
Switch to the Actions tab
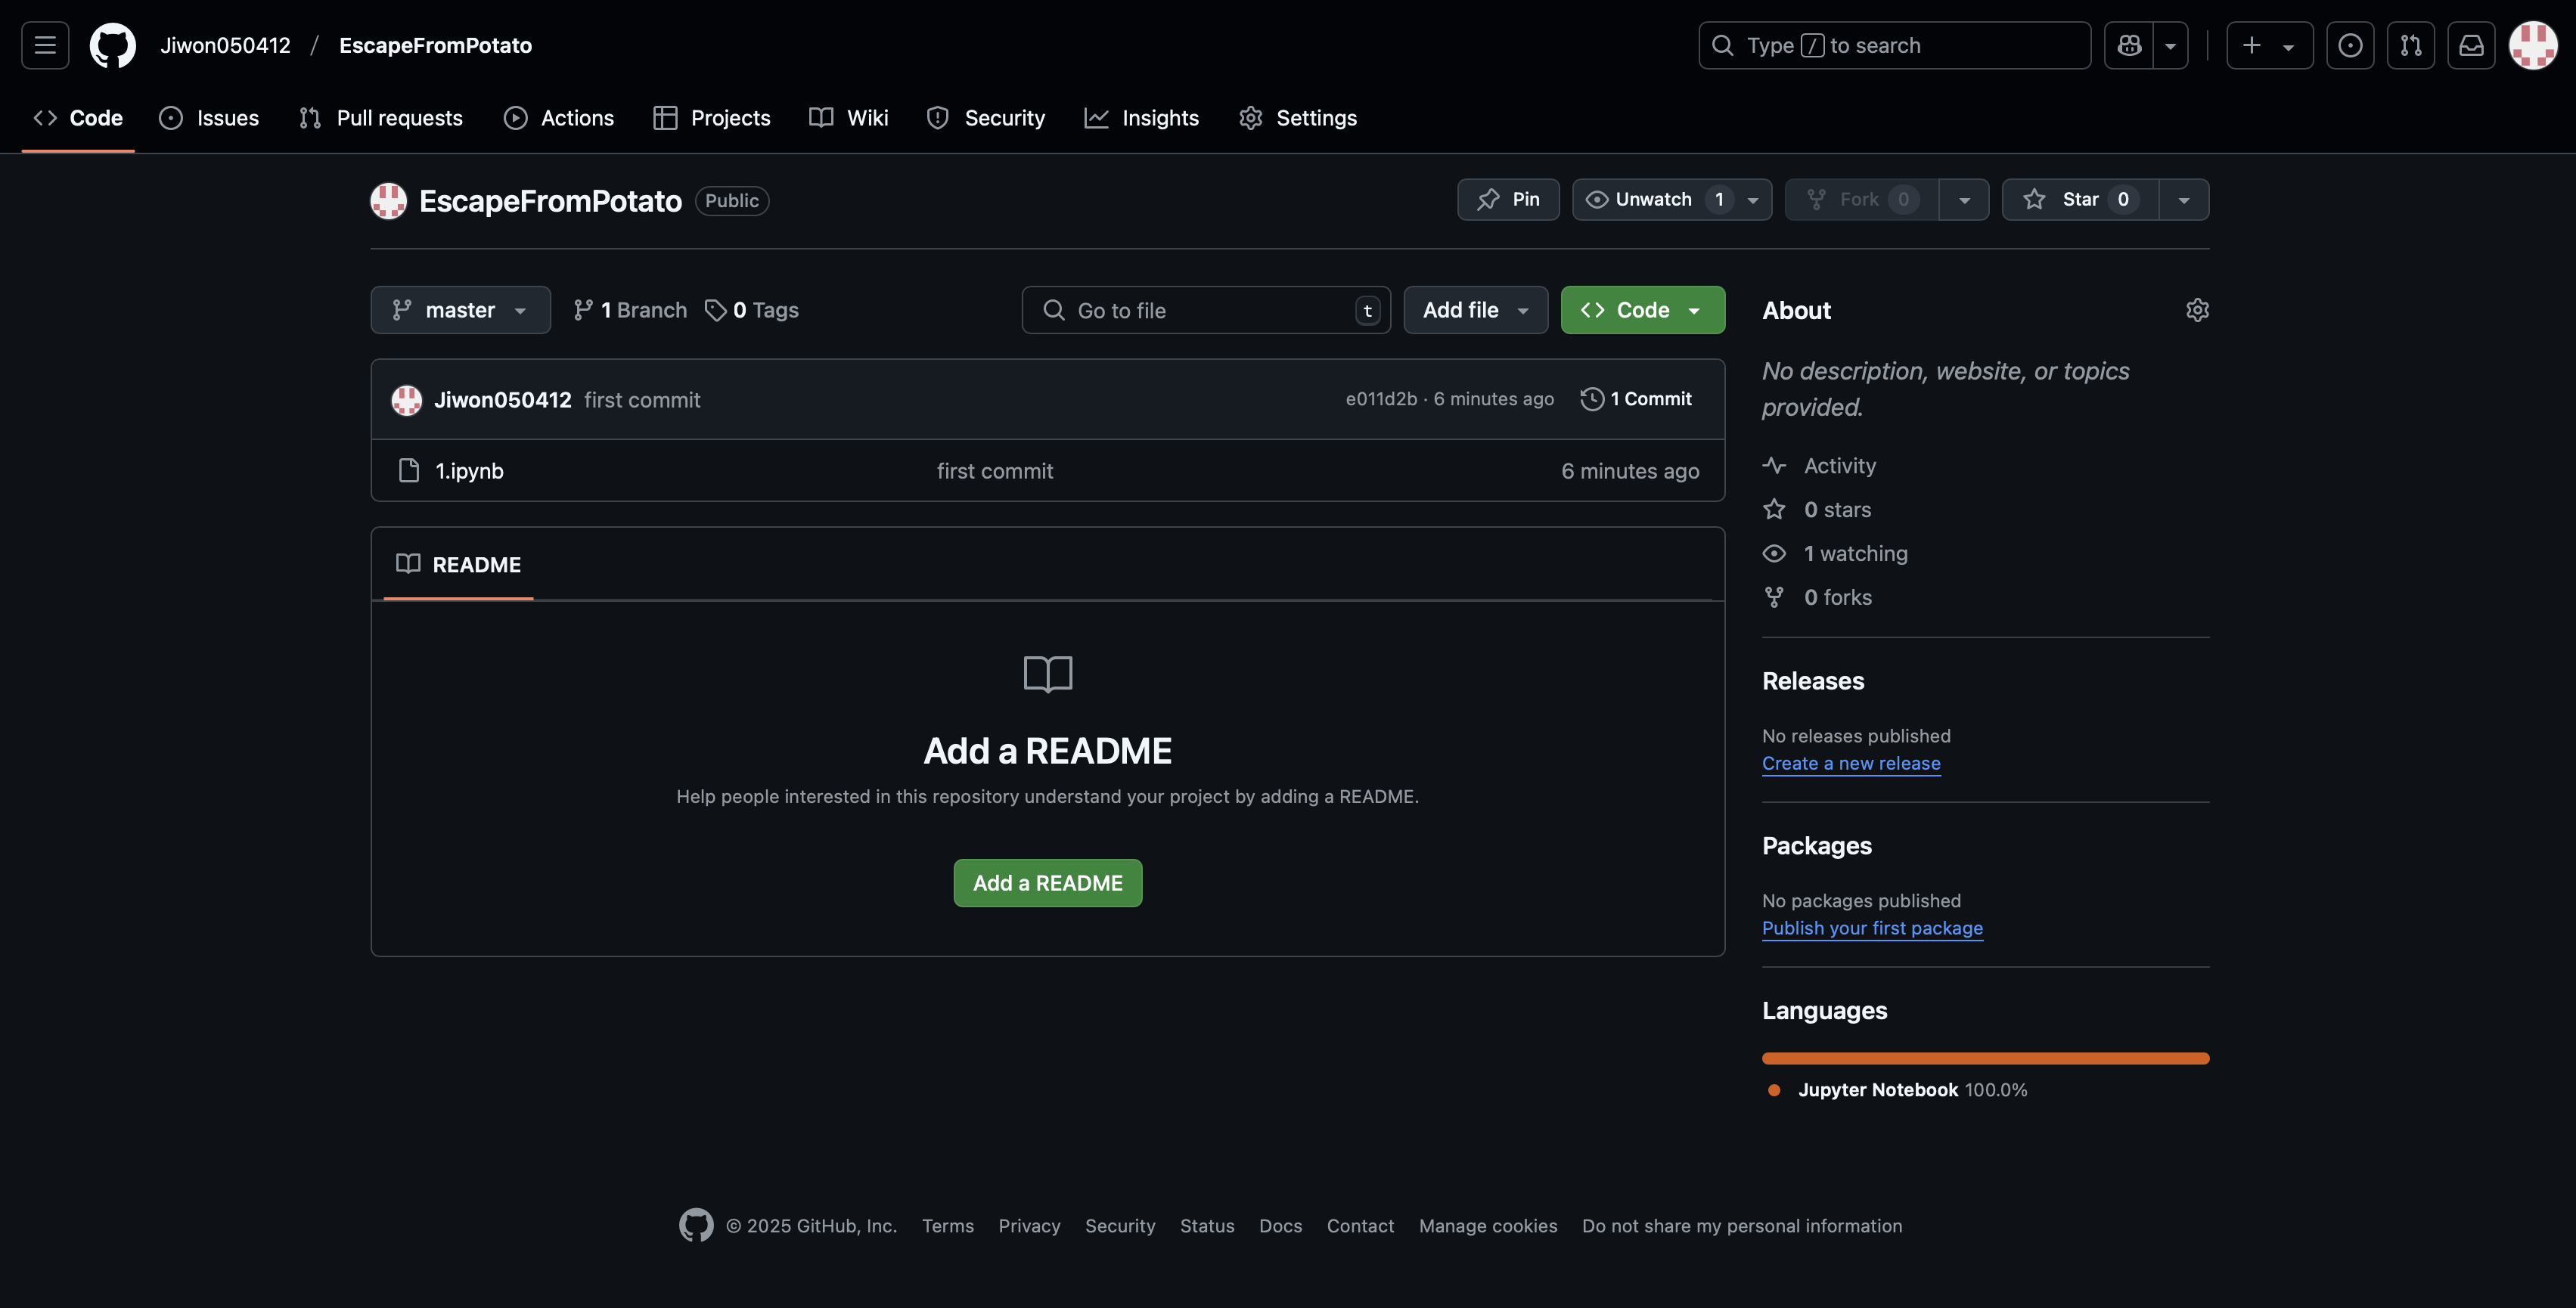pyautogui.click(x=559, y=118)
